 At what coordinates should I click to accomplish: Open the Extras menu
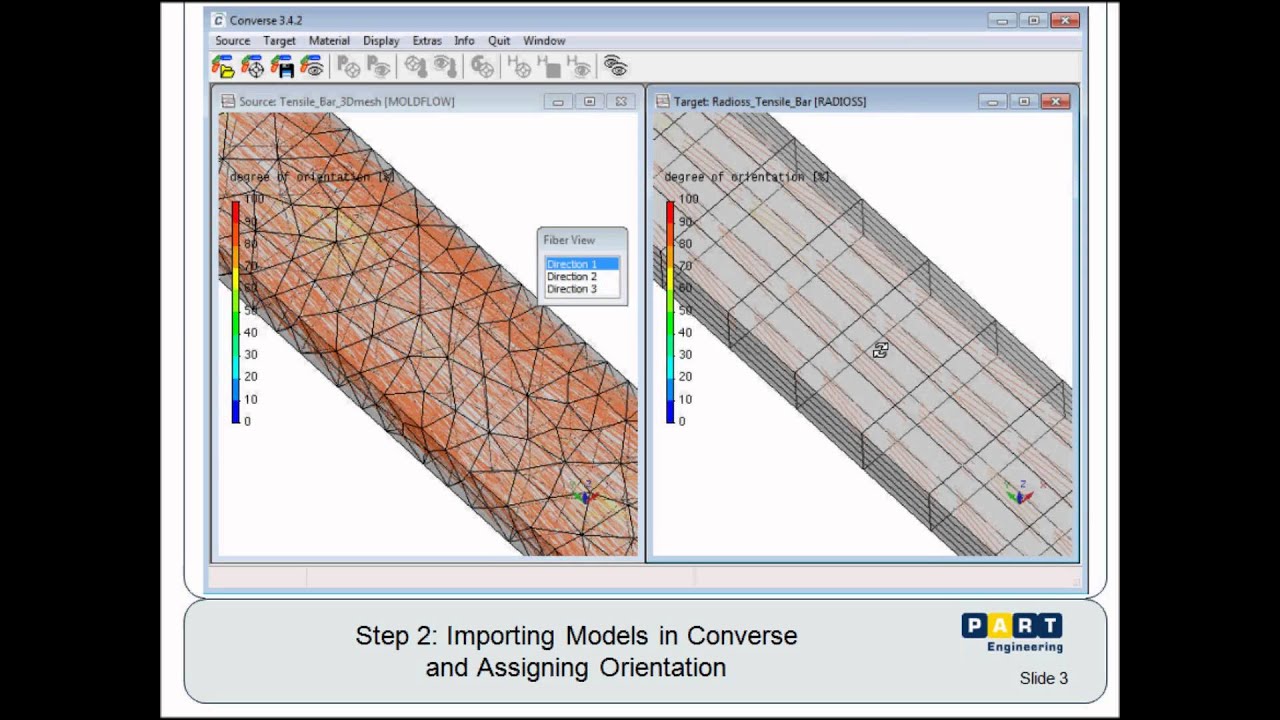tap(427, 41)
